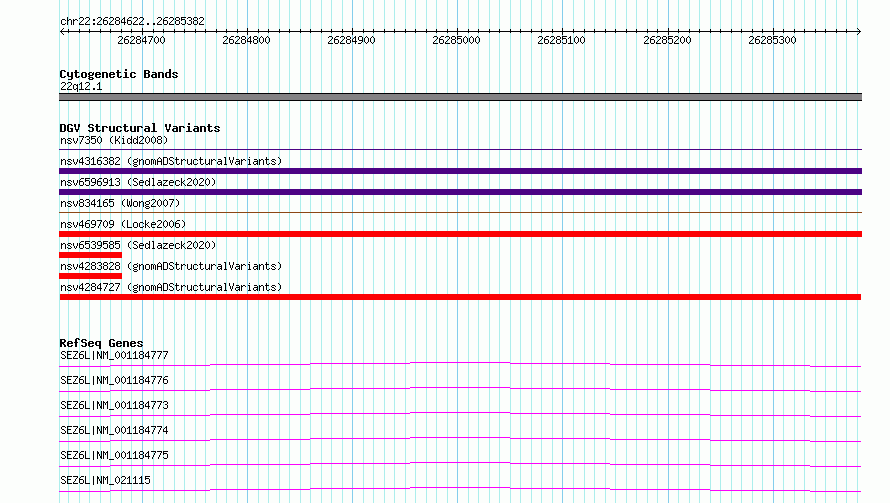Open variant nsv469709 (Locke2006) label
Screen dimensions: 890x503
[x=123, y=224]
